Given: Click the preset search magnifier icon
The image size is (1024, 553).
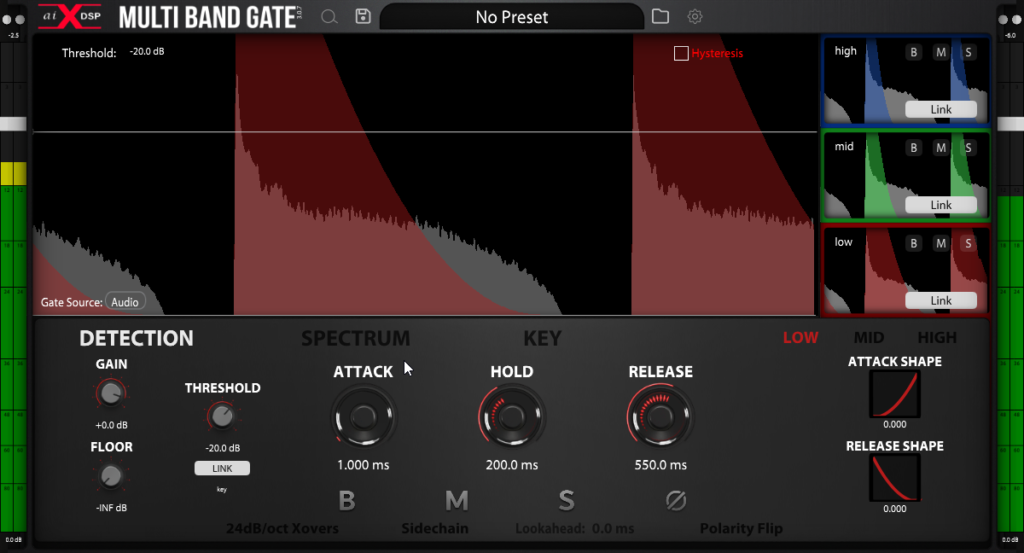Looking at the screenshot, I should coord(329,17).
